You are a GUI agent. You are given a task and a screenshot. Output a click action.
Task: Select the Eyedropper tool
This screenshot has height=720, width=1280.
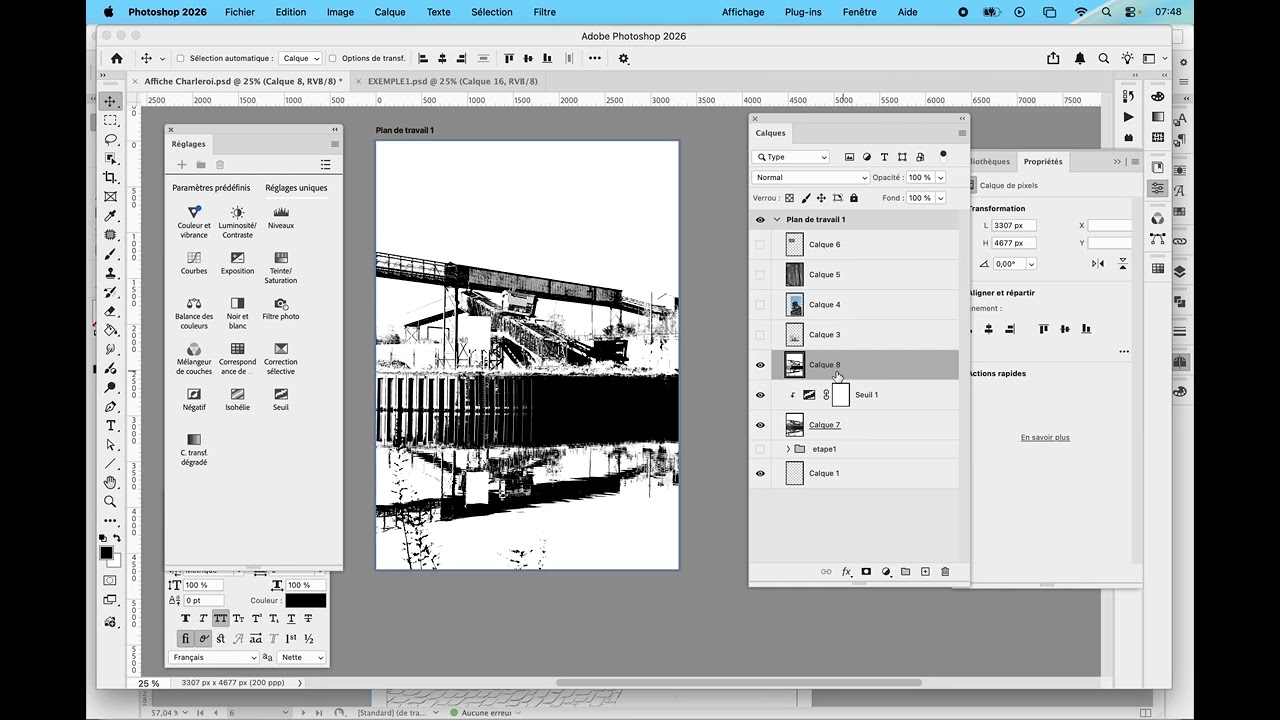pos(111,215)
